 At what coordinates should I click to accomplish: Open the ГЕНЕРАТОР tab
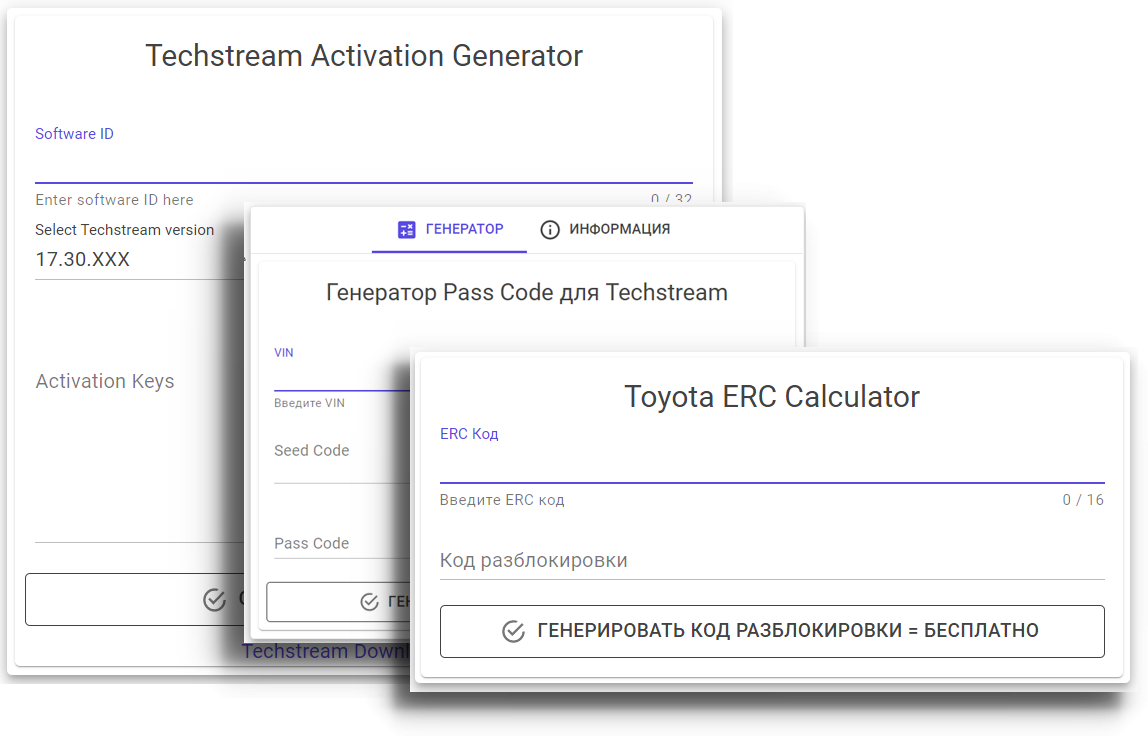coord(450,230)
